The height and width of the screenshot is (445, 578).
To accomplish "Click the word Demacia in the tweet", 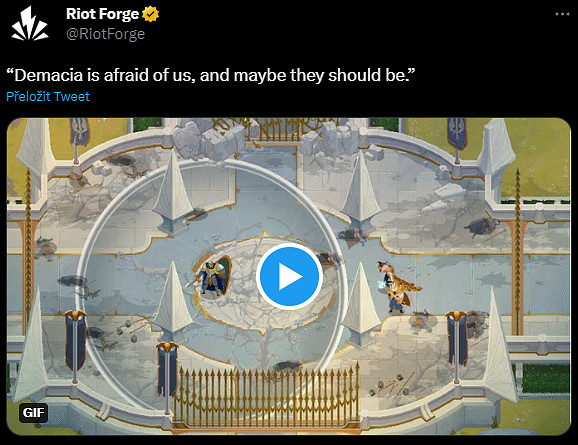I will (x=49, y=75).
